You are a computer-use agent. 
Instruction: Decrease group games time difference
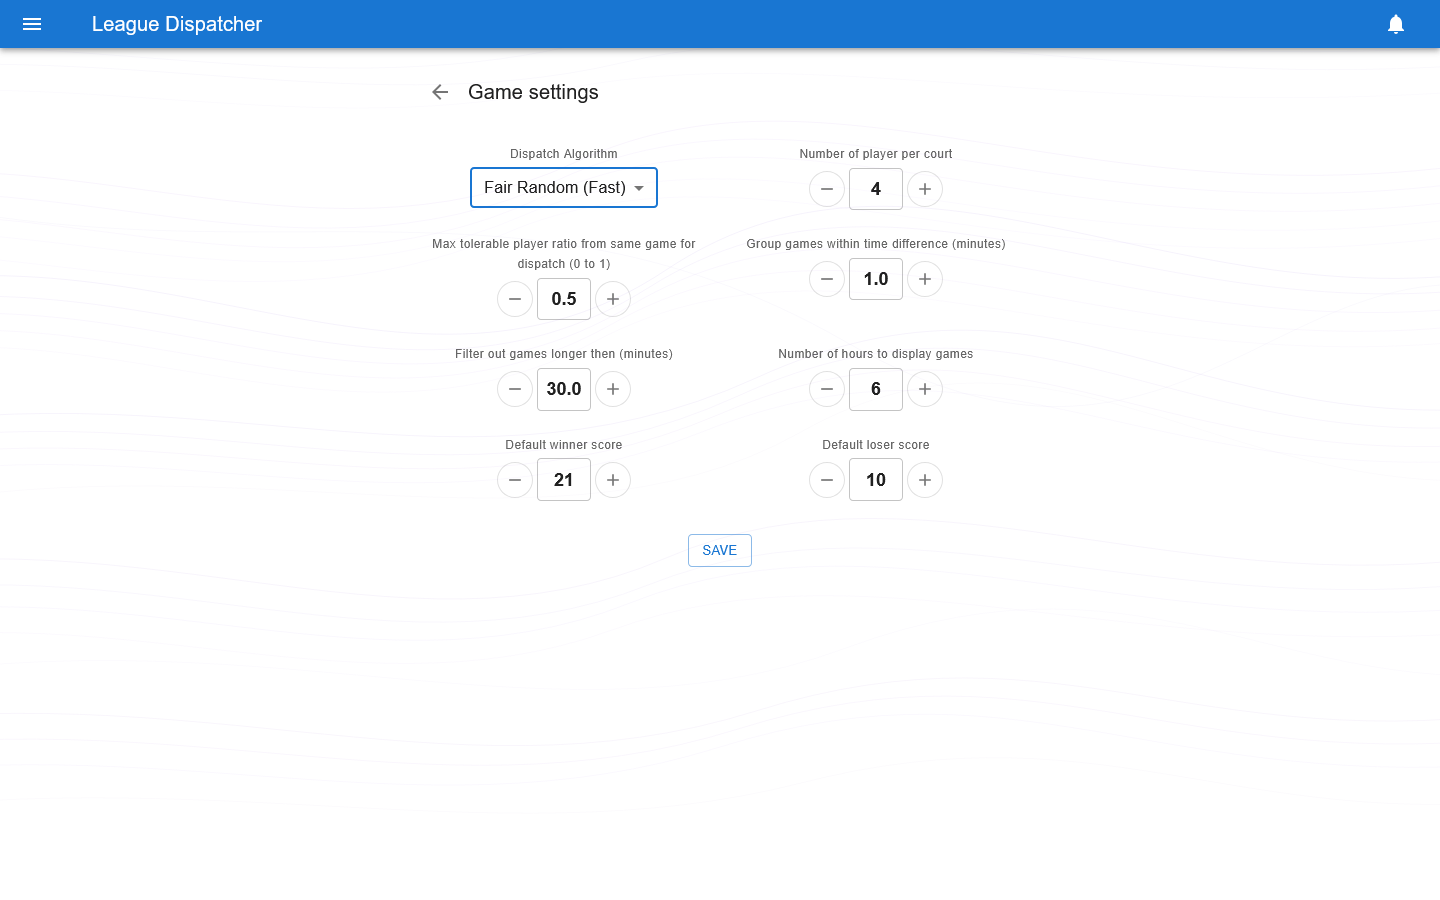[827, 279]
